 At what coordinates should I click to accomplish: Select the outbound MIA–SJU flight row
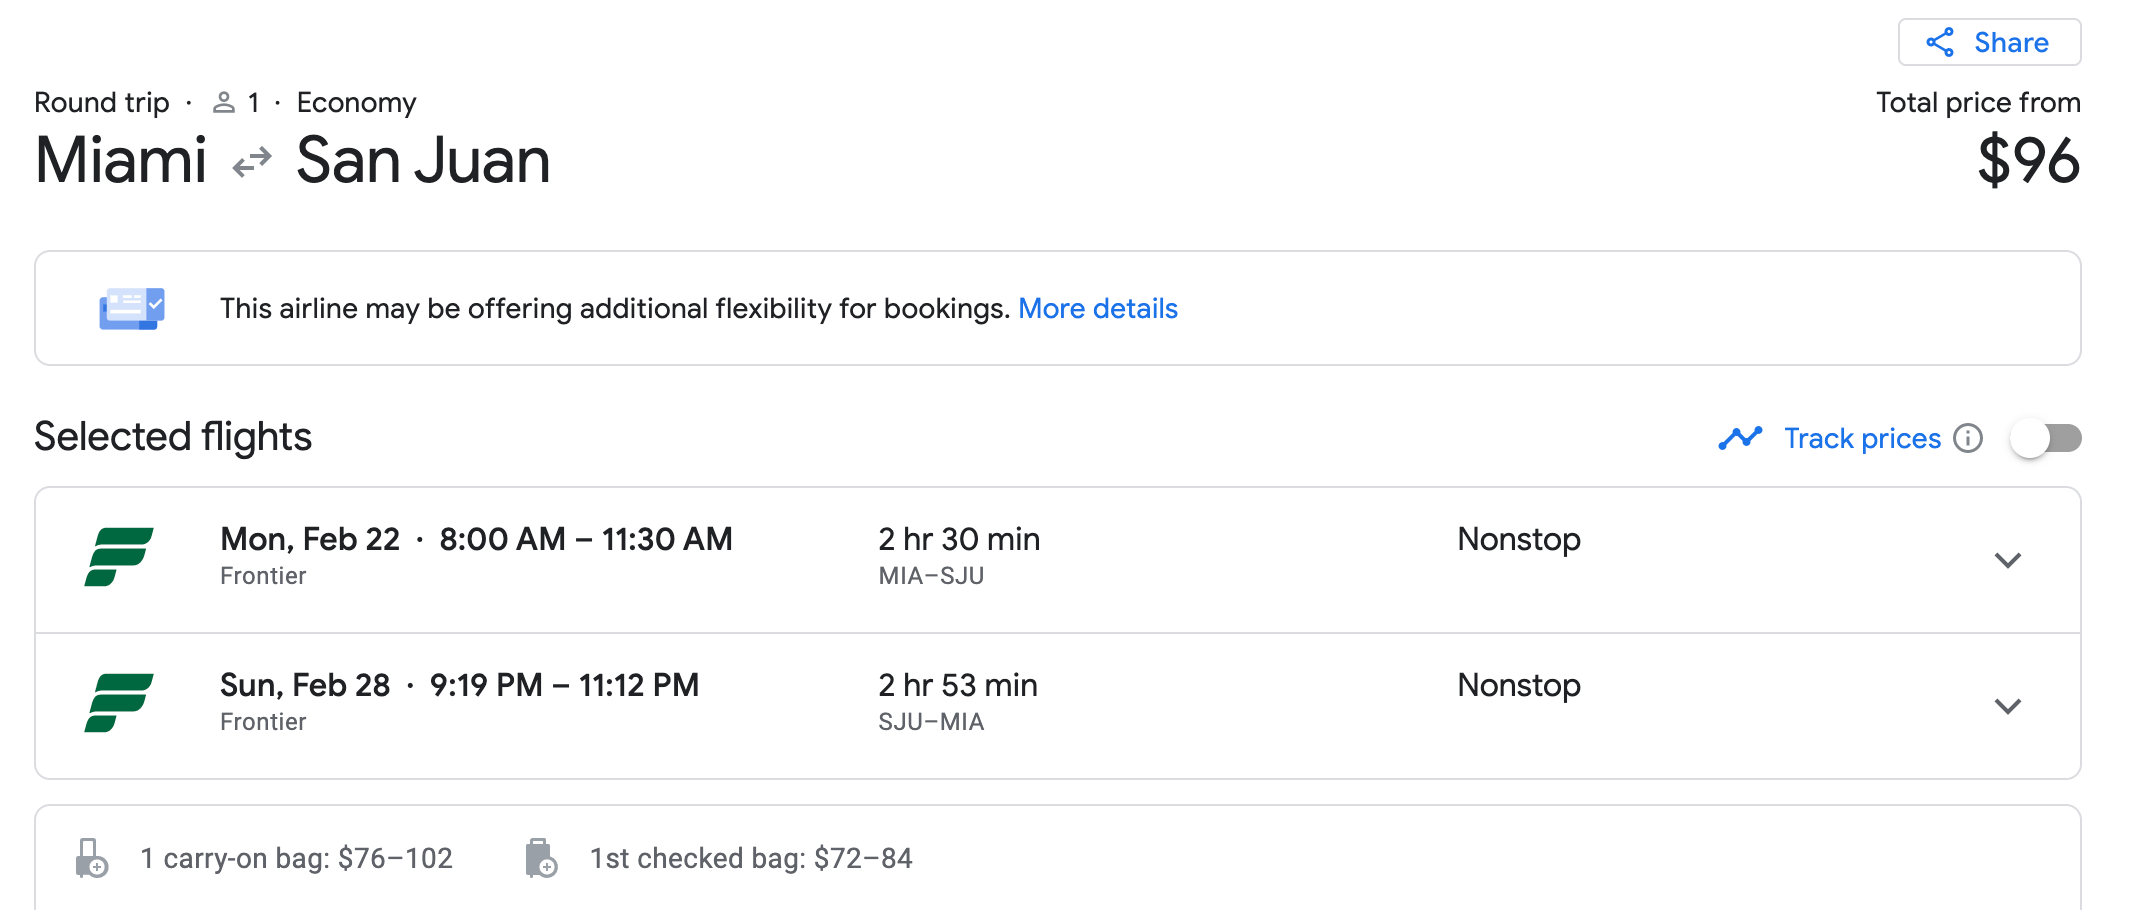pyautogui.click(x=1058, y=560)
